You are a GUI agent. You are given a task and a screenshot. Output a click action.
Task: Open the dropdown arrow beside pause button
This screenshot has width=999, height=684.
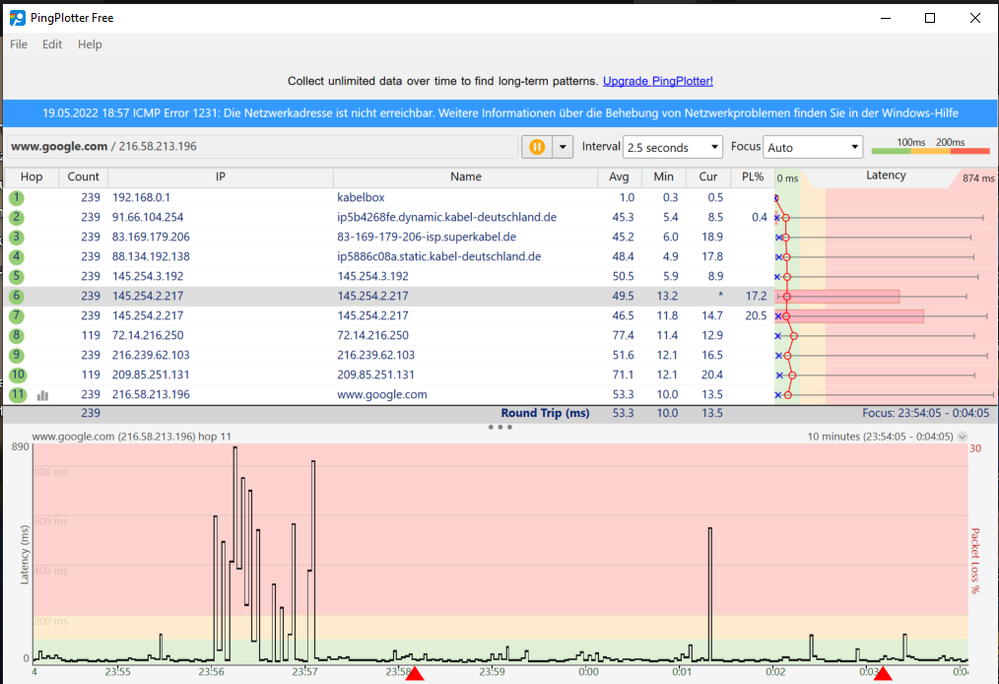point(563,147)
